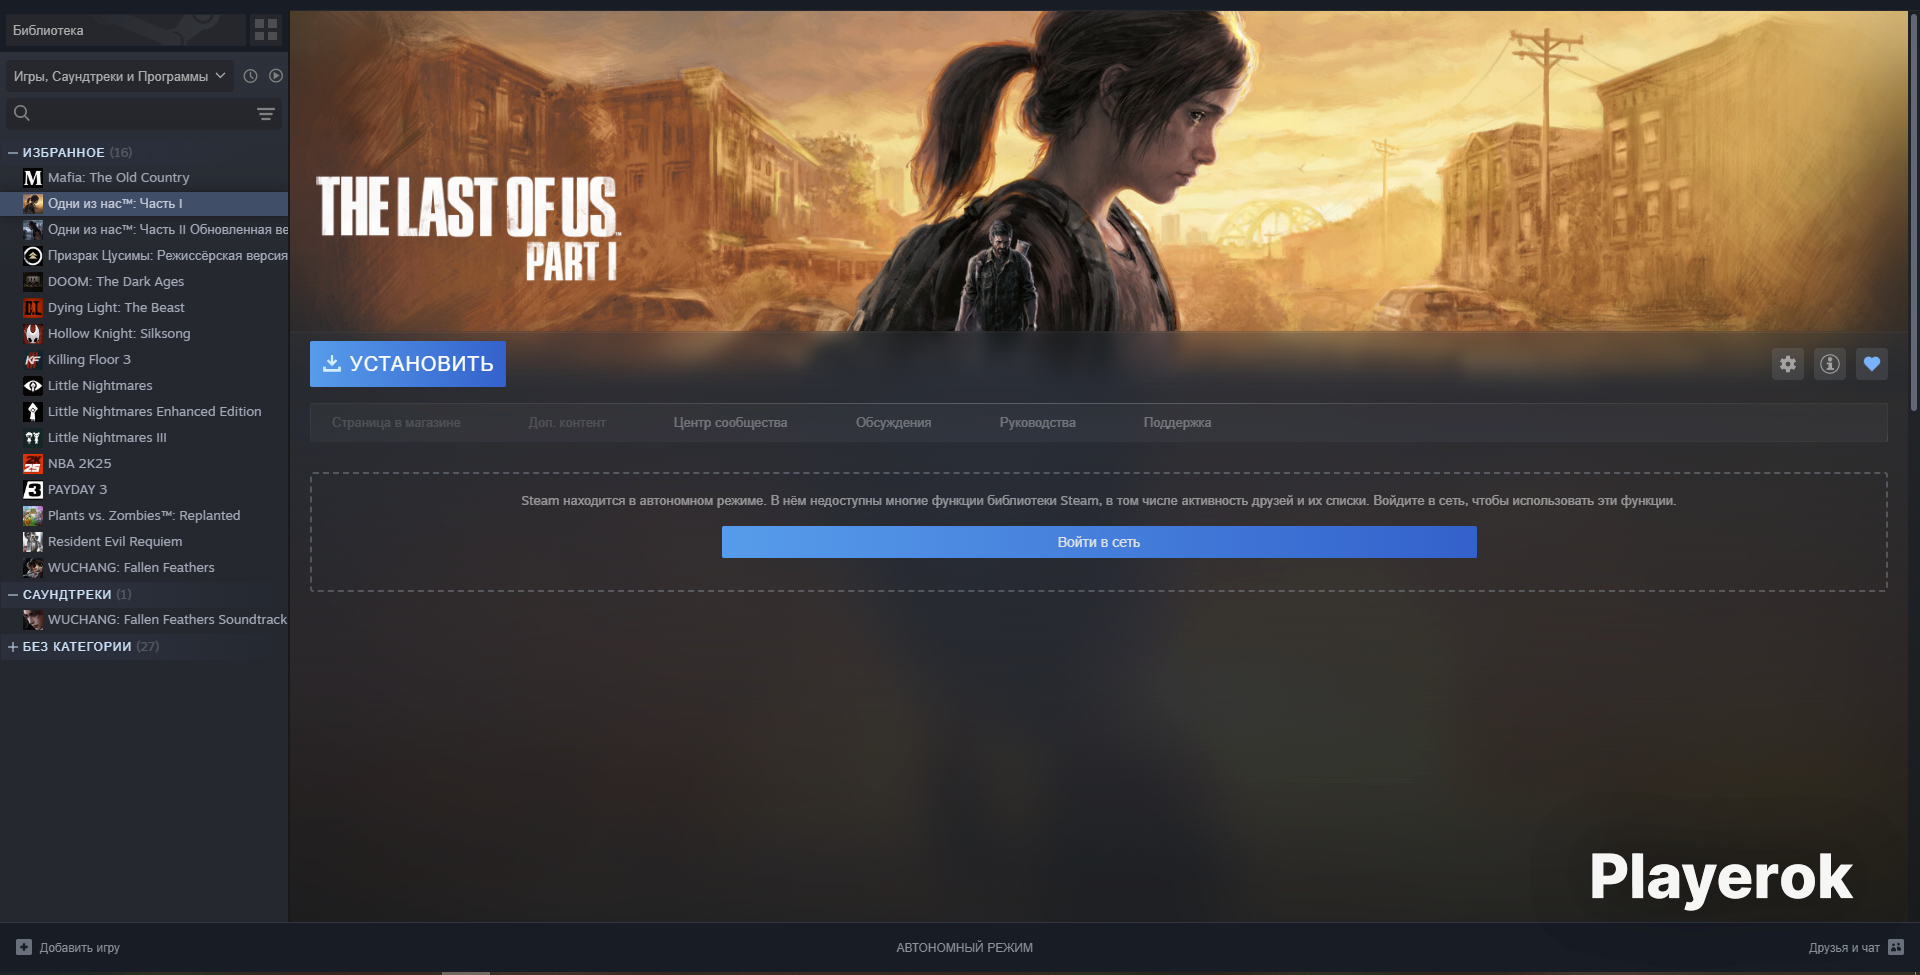Open the Доп. контент tab
Image resolution: width=1920 pixels, height=975 pixels.
pyautogui.click(x=567, y=423)
